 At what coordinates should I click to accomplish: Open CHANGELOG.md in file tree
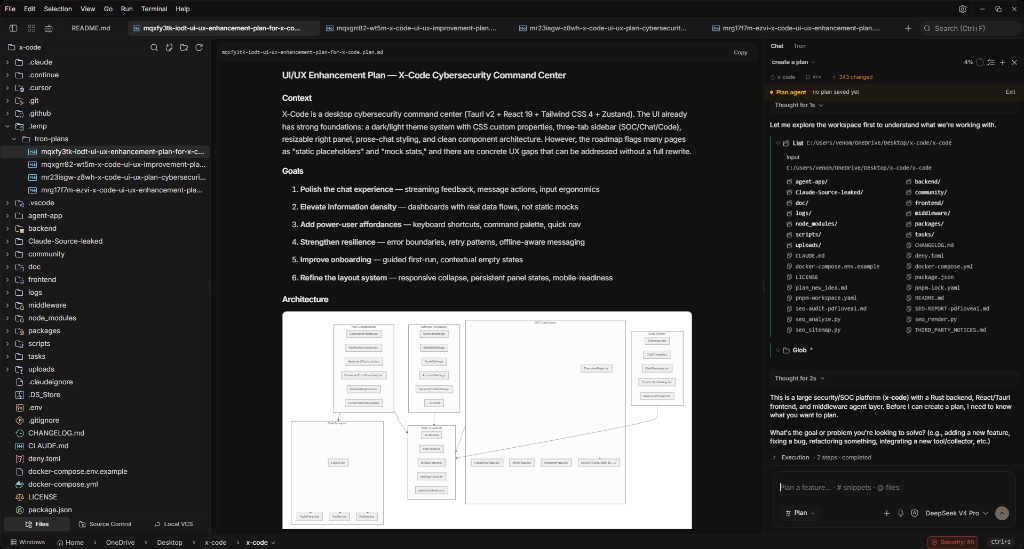click(x=56, y=433)
